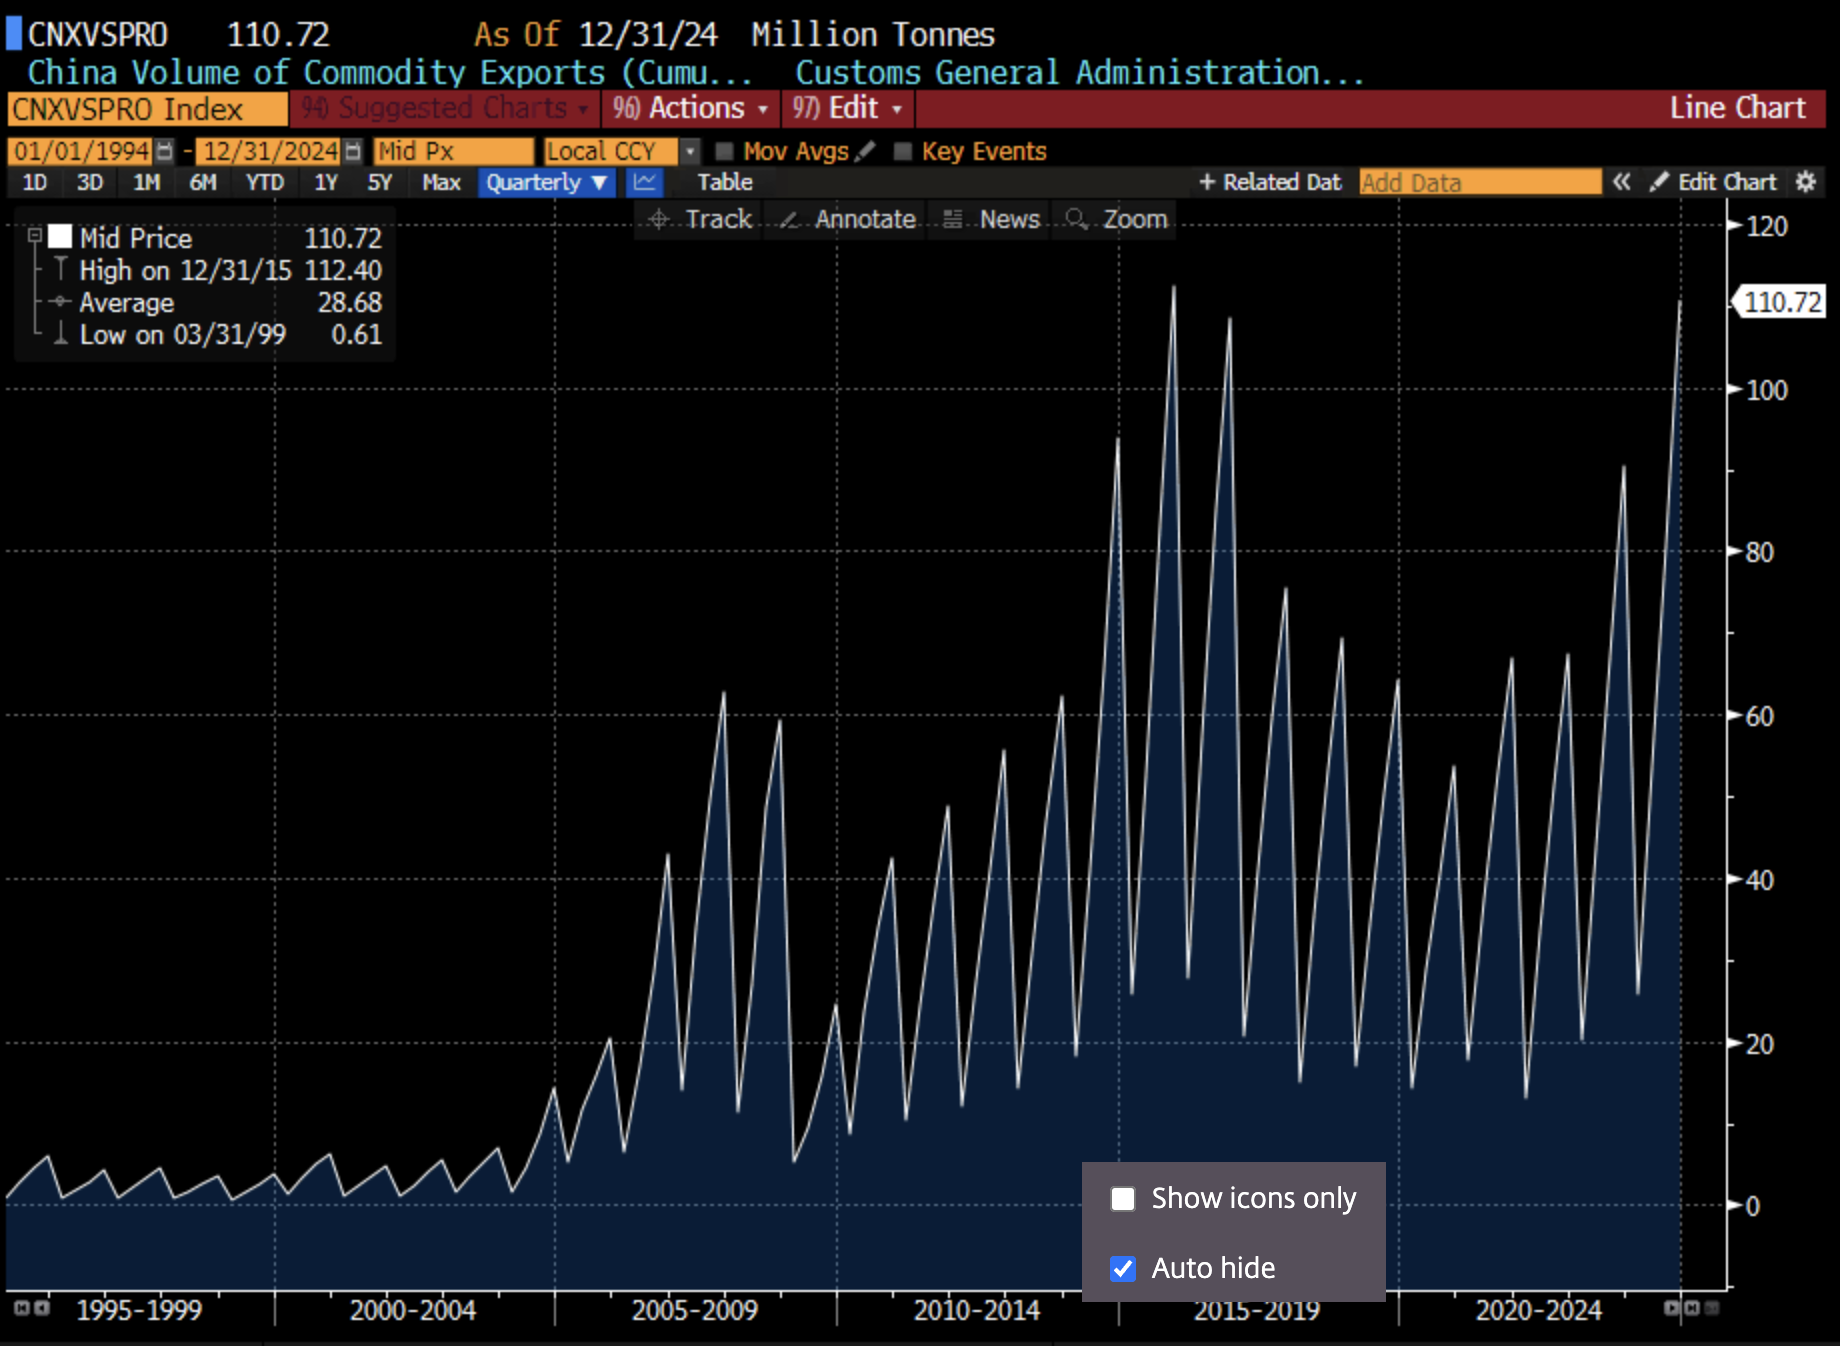The image size is (1840, 1346).
Task: Click the start date field 01/01/1994
Action: coord(81,151)
